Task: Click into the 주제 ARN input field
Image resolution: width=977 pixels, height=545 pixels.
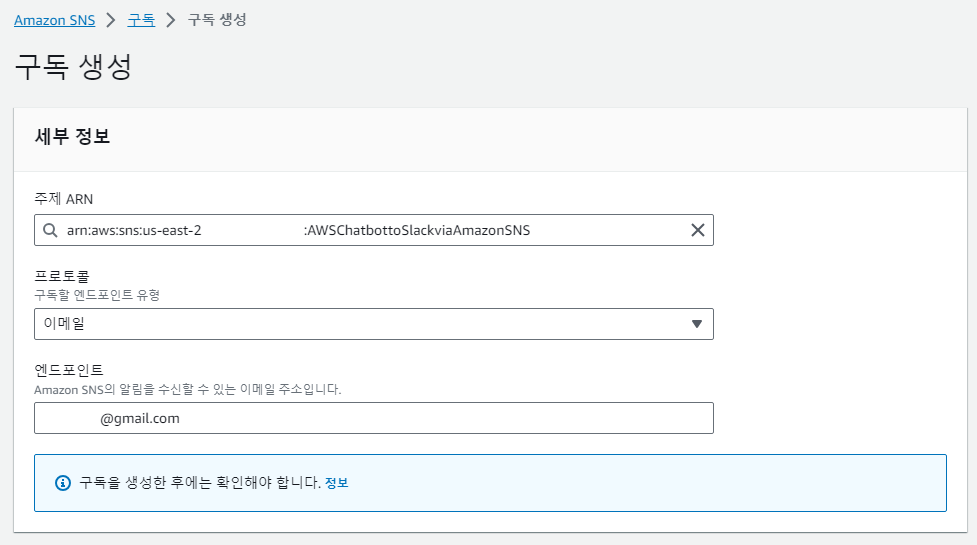Action: 374,230
